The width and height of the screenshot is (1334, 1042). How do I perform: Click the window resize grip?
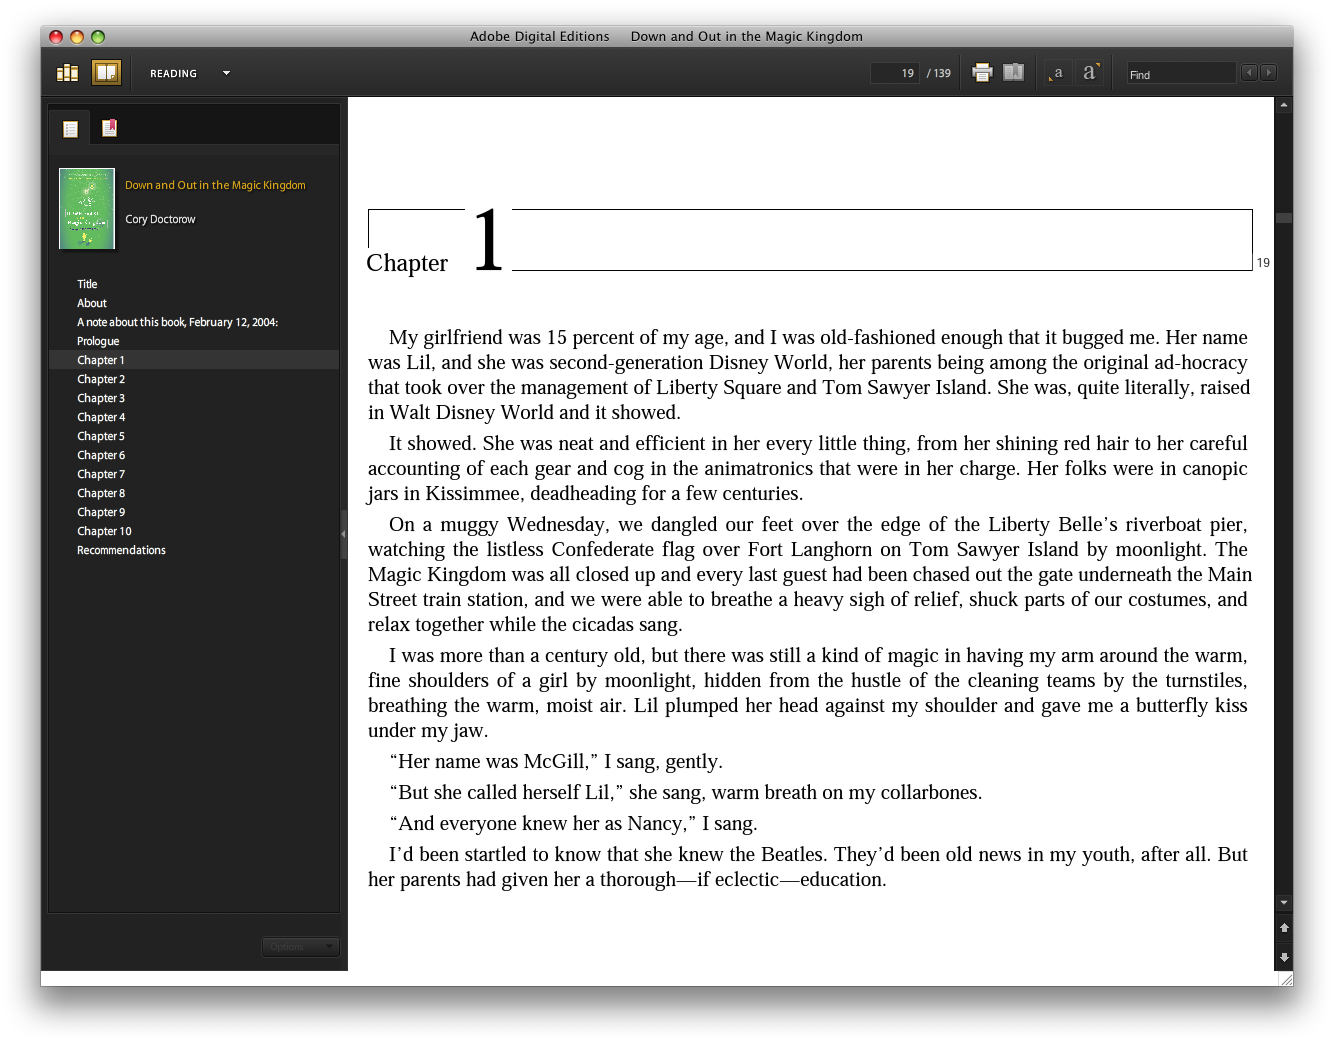(1285, 979)
